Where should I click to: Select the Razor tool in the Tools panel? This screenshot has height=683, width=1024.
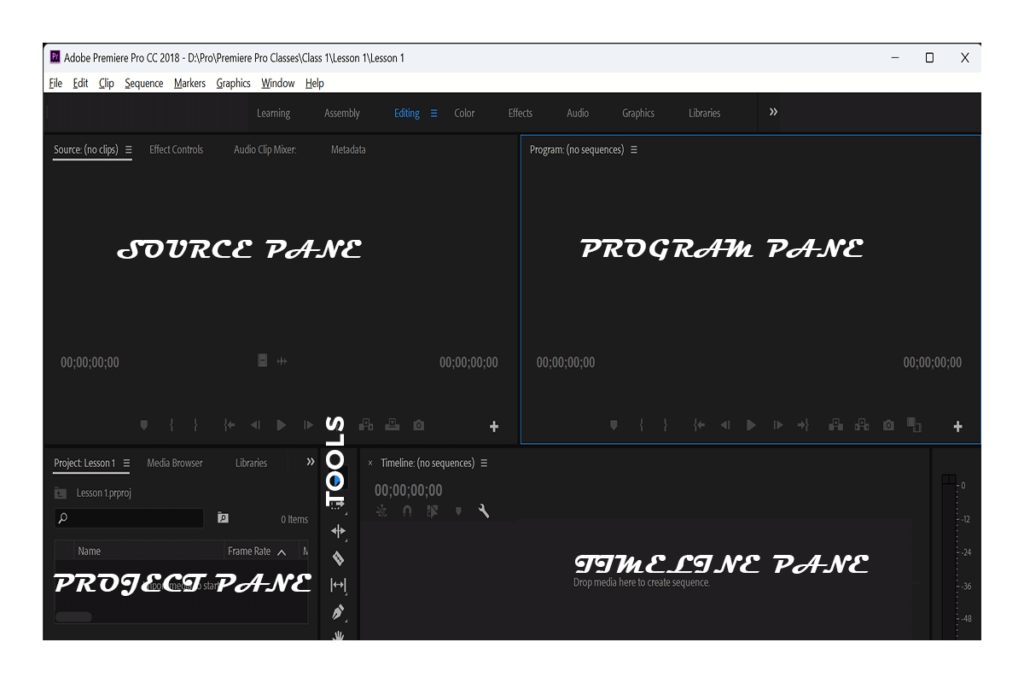point(338,558)
